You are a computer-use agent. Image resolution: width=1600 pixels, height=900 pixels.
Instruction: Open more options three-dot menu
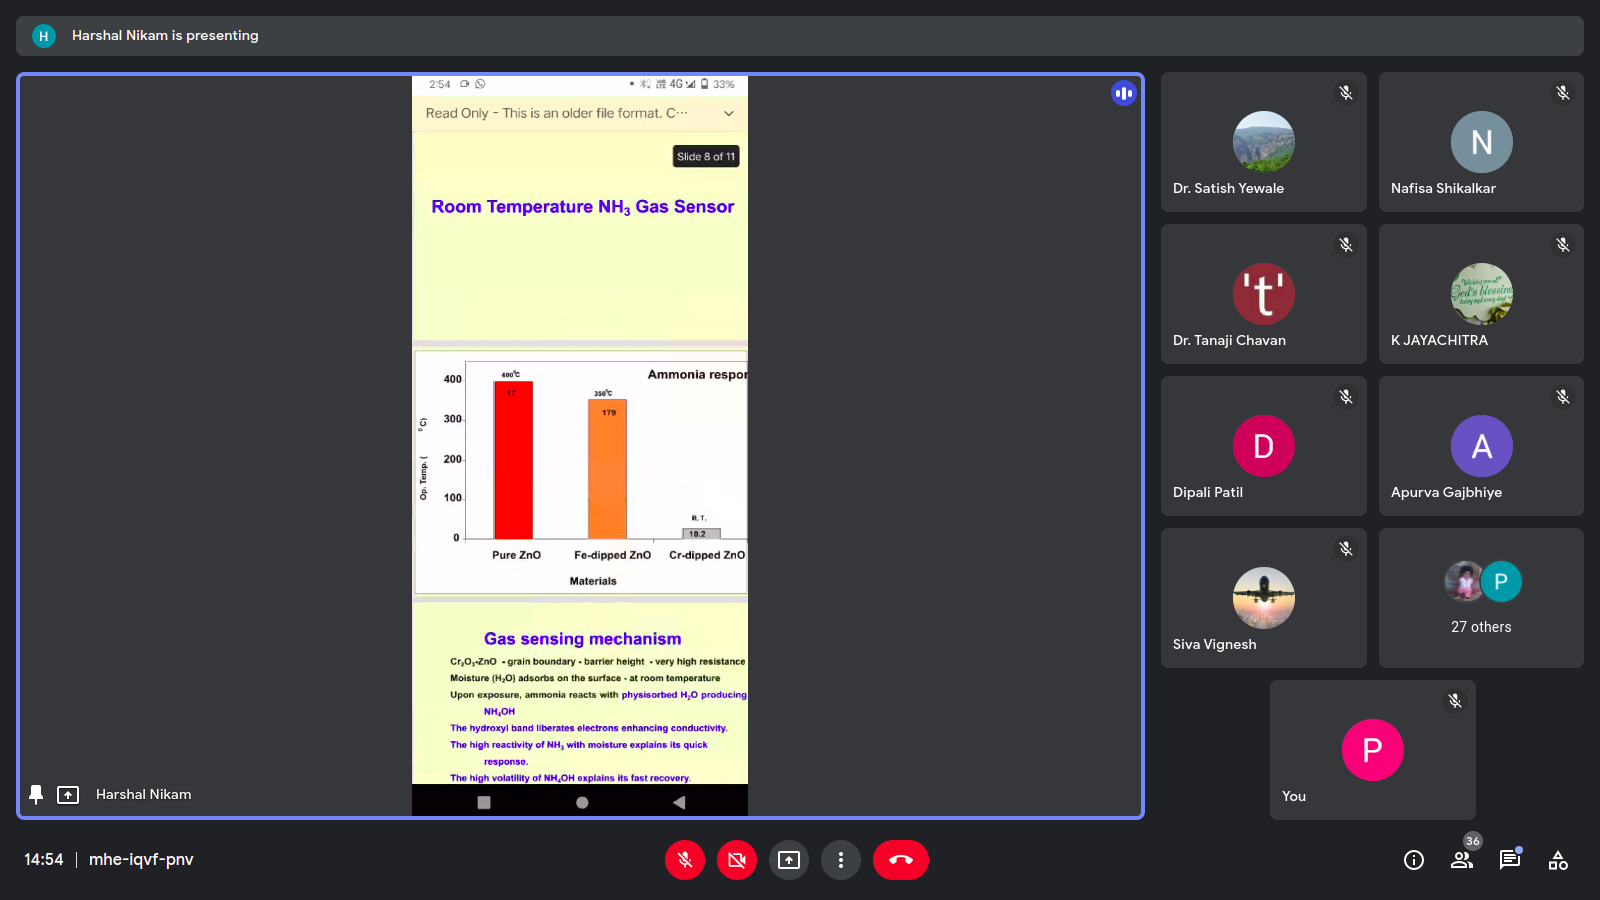tap(841, 860)
